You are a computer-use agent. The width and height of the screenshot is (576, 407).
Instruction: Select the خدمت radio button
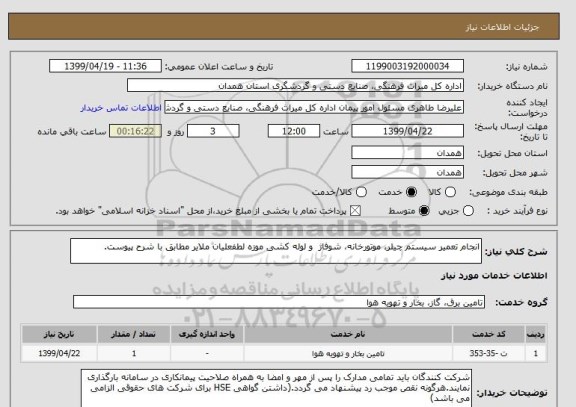point(411,192)
